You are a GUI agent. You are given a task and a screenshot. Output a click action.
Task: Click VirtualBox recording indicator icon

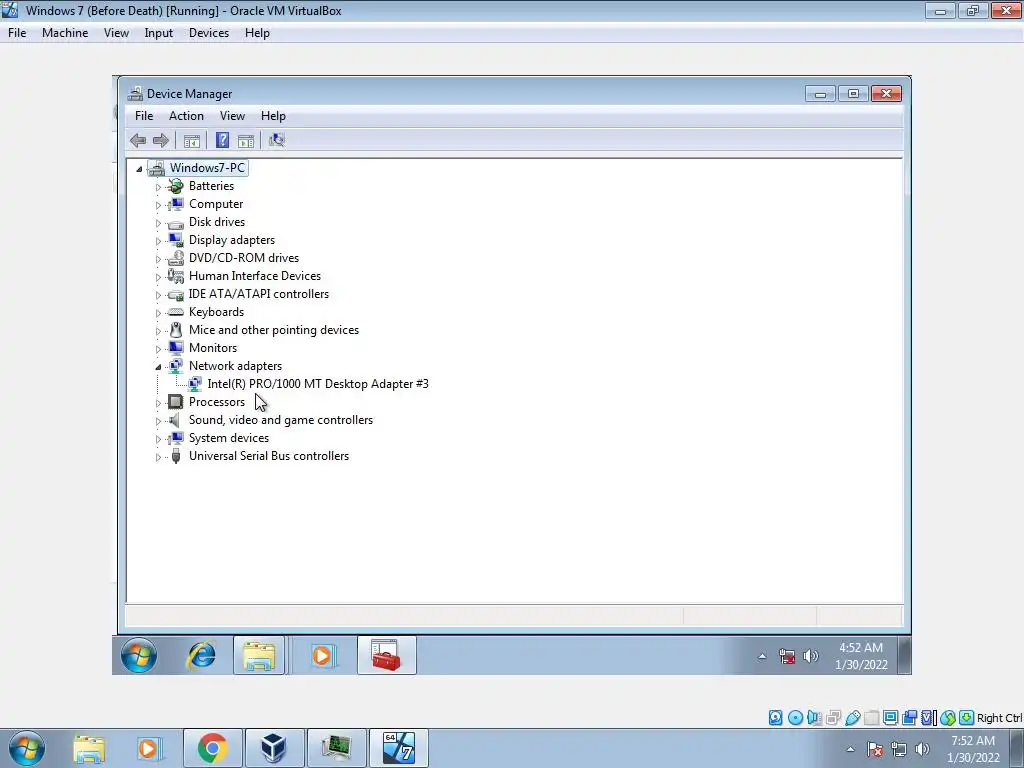pyautogui.click(x=909, y=718)
